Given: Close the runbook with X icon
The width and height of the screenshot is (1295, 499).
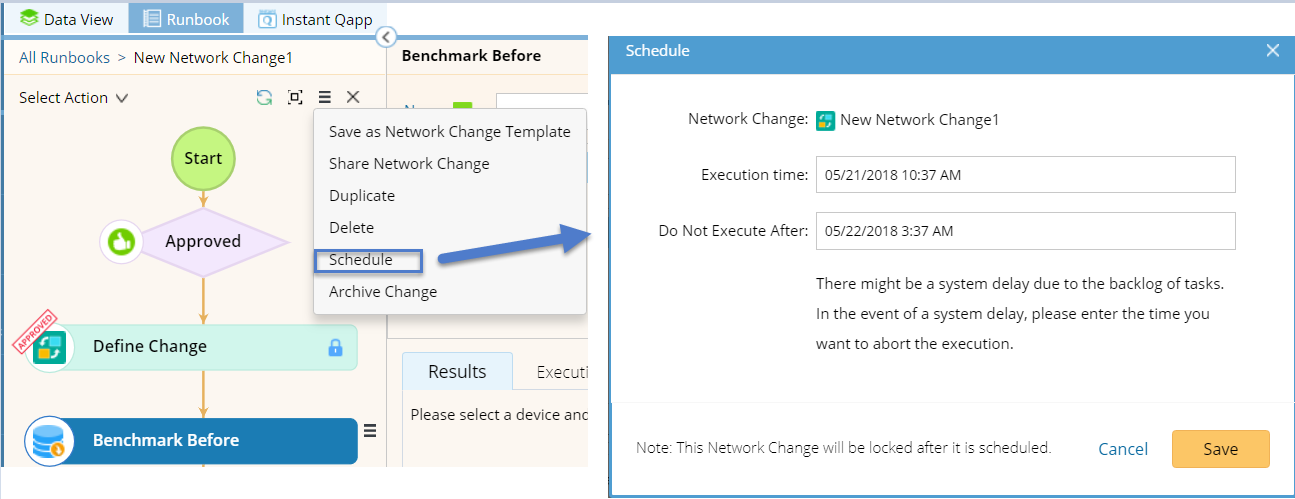Looking at the screenshot, I should pyautogui.click(x=353, y=97).
